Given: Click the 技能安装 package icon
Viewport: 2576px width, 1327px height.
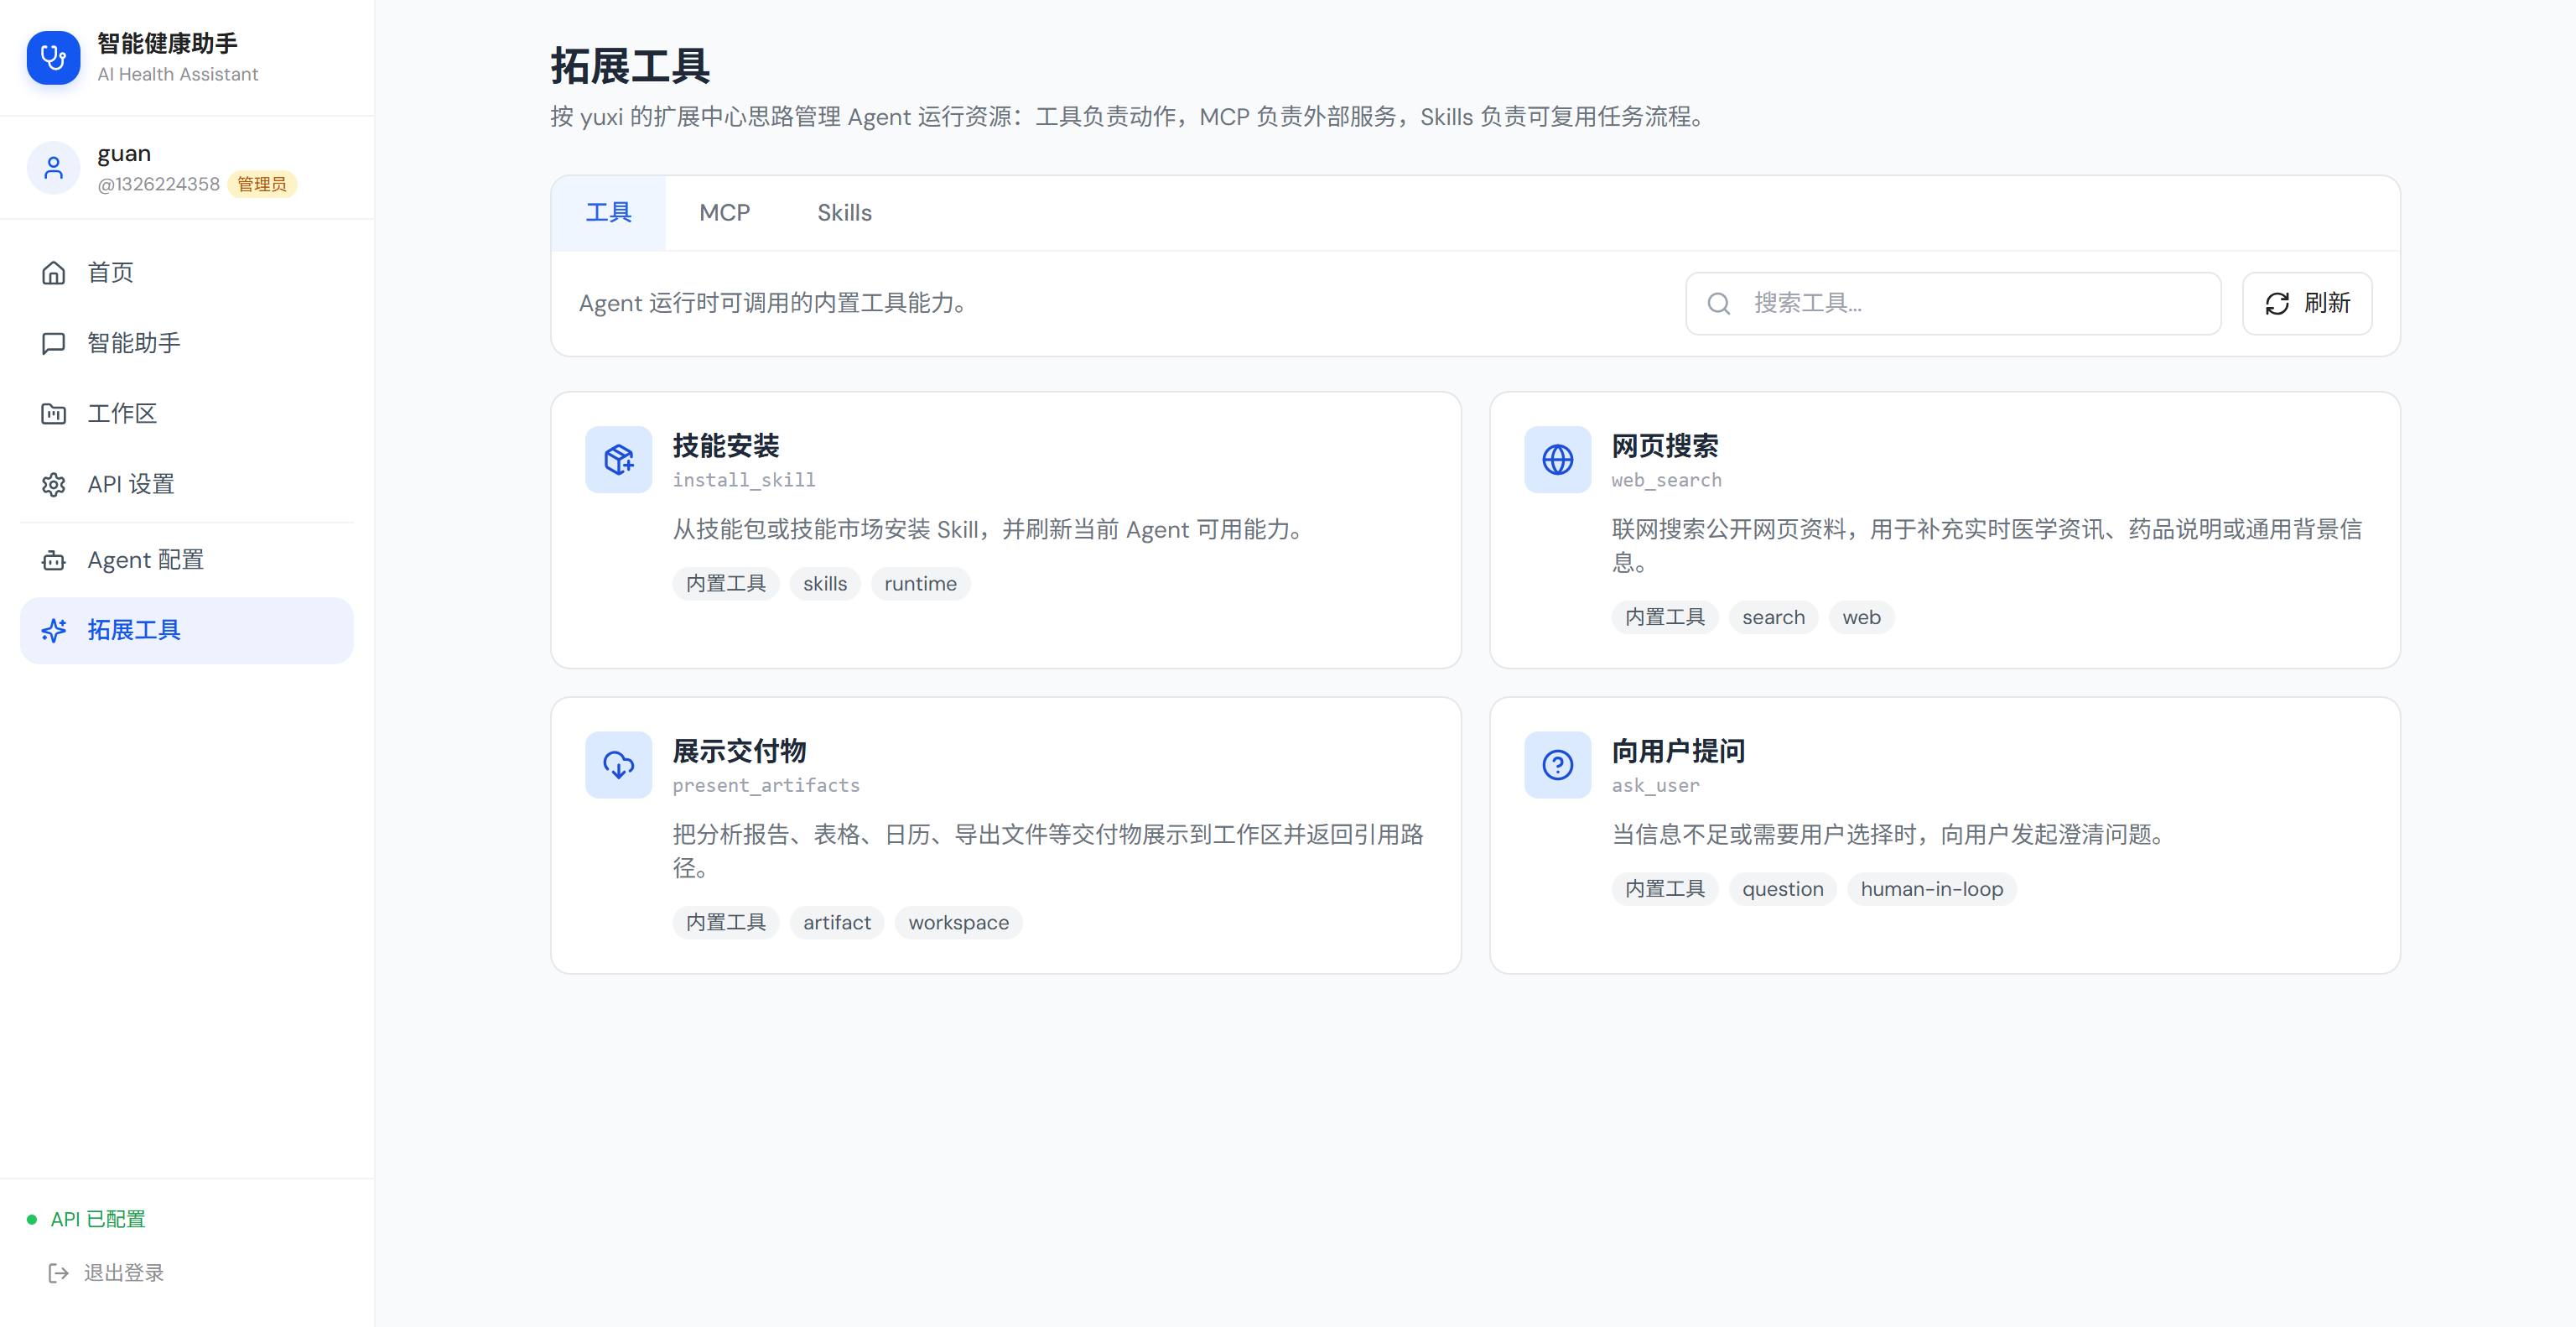Looking at the screenshot, I should point(618,459).
